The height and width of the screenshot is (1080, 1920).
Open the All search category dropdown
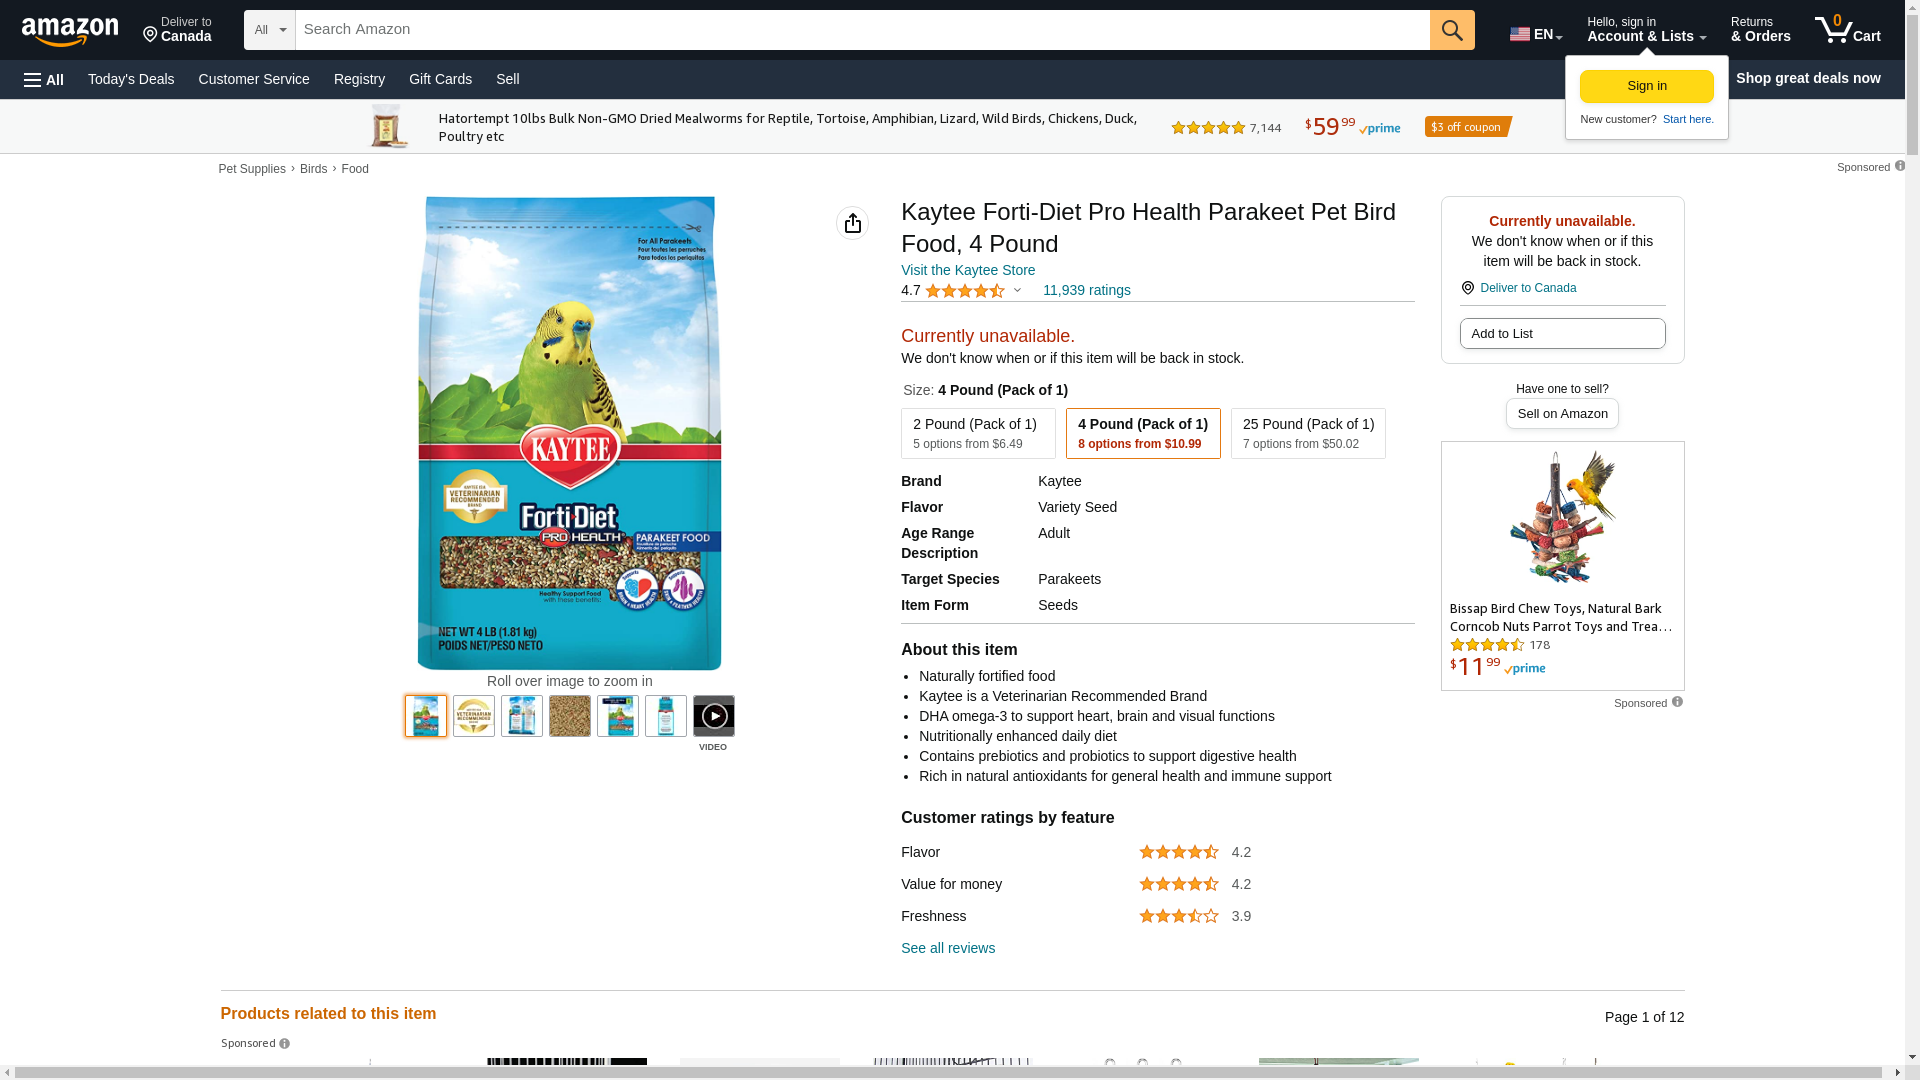point(269,30)
